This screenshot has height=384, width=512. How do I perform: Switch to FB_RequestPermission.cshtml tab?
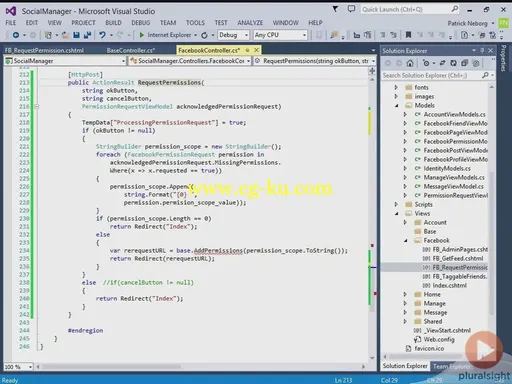[x=44, y=50]
